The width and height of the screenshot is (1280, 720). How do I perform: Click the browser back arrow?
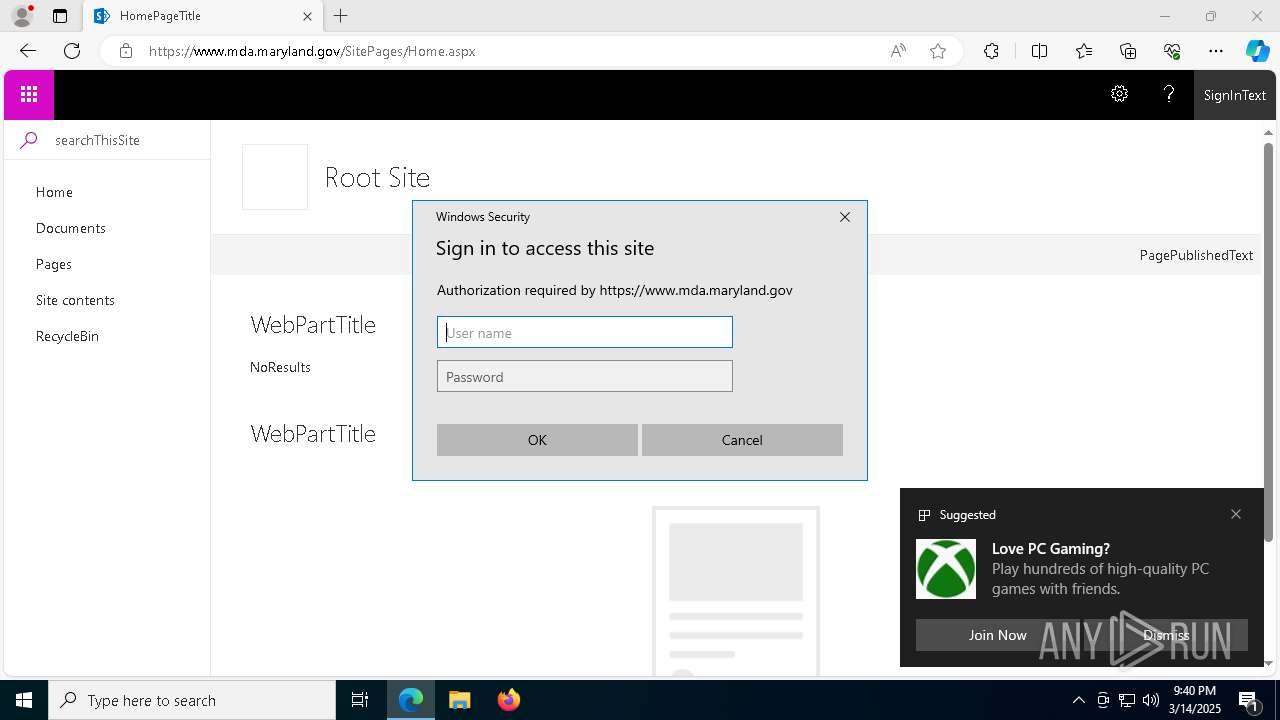pos(27,51)
